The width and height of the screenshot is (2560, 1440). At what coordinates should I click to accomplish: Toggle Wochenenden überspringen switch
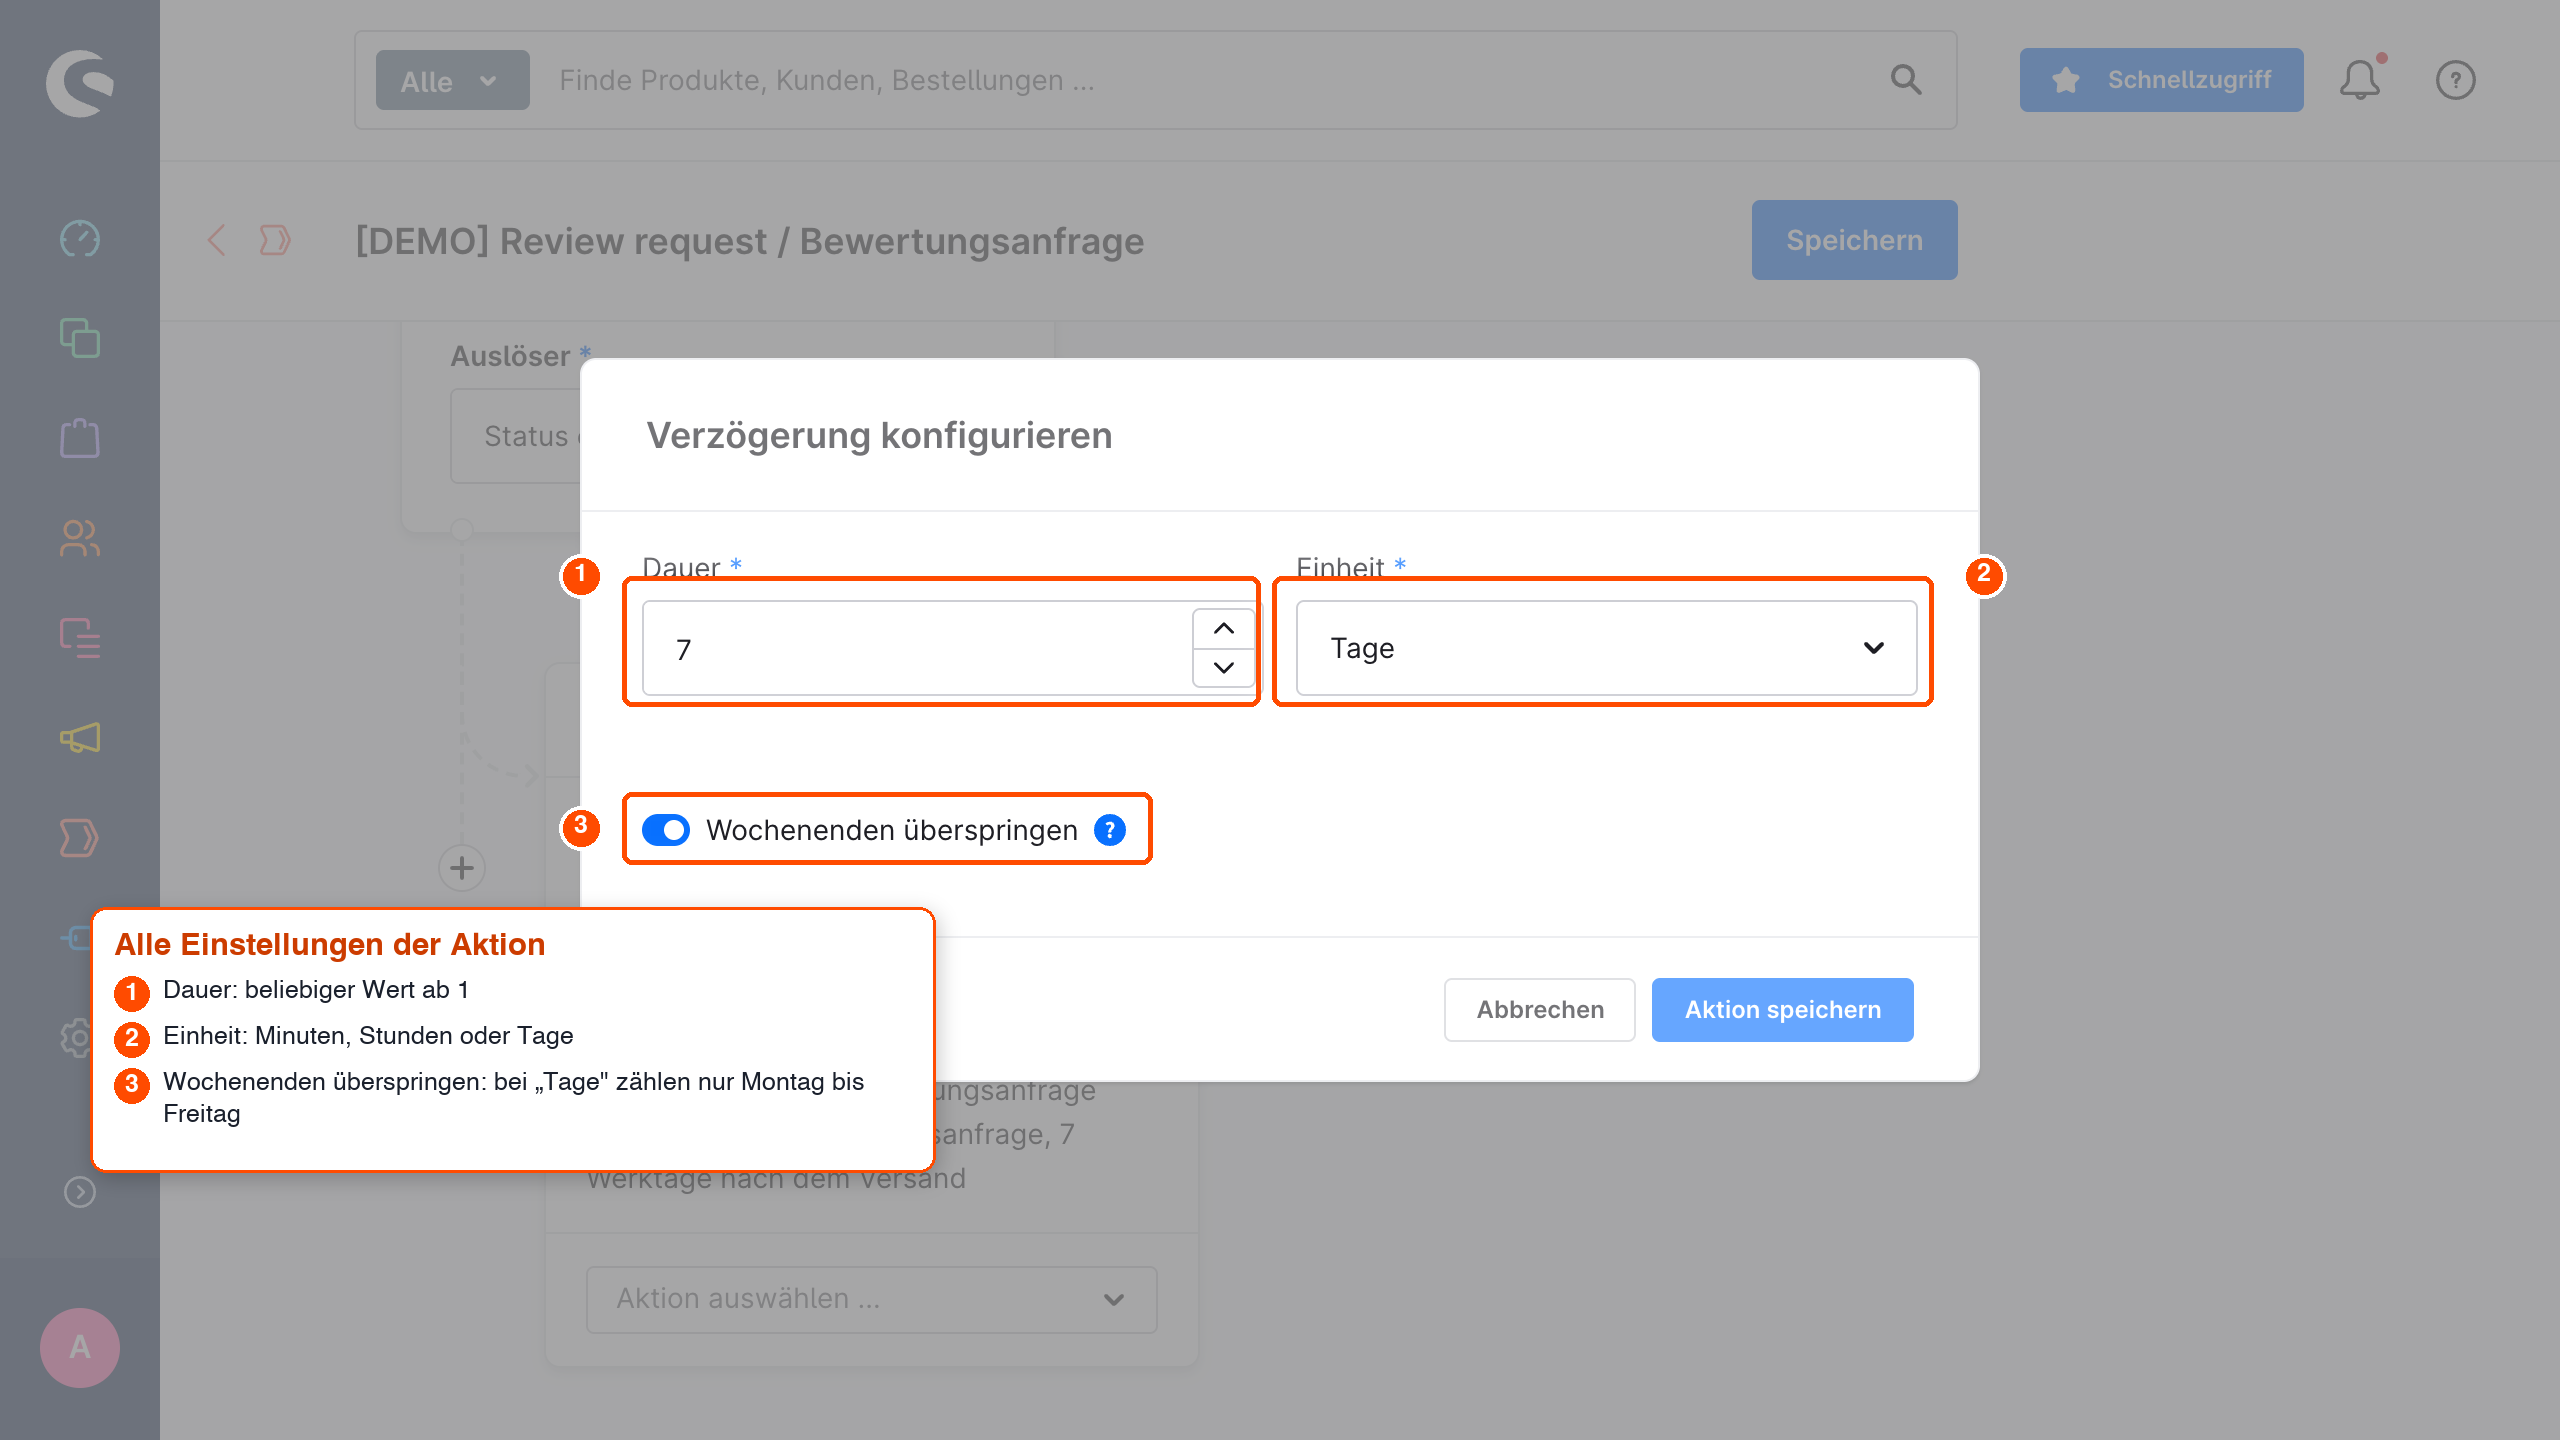pos(666,830)
